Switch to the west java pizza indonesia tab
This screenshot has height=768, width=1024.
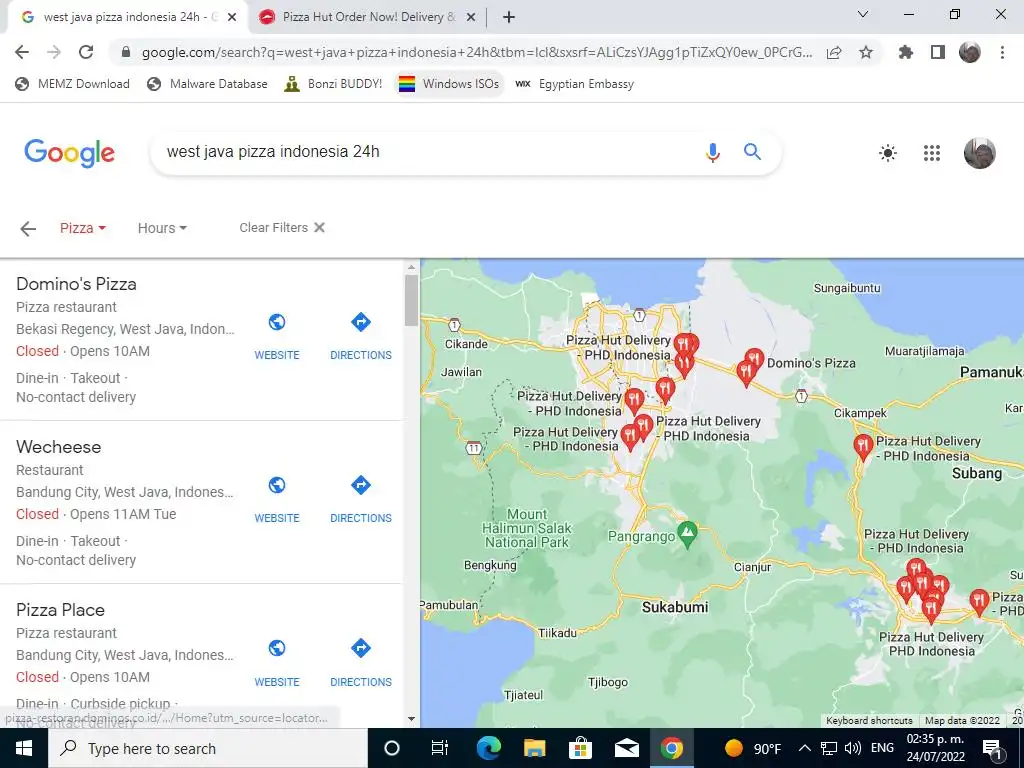pyautogui.click(x=129, y=17)
